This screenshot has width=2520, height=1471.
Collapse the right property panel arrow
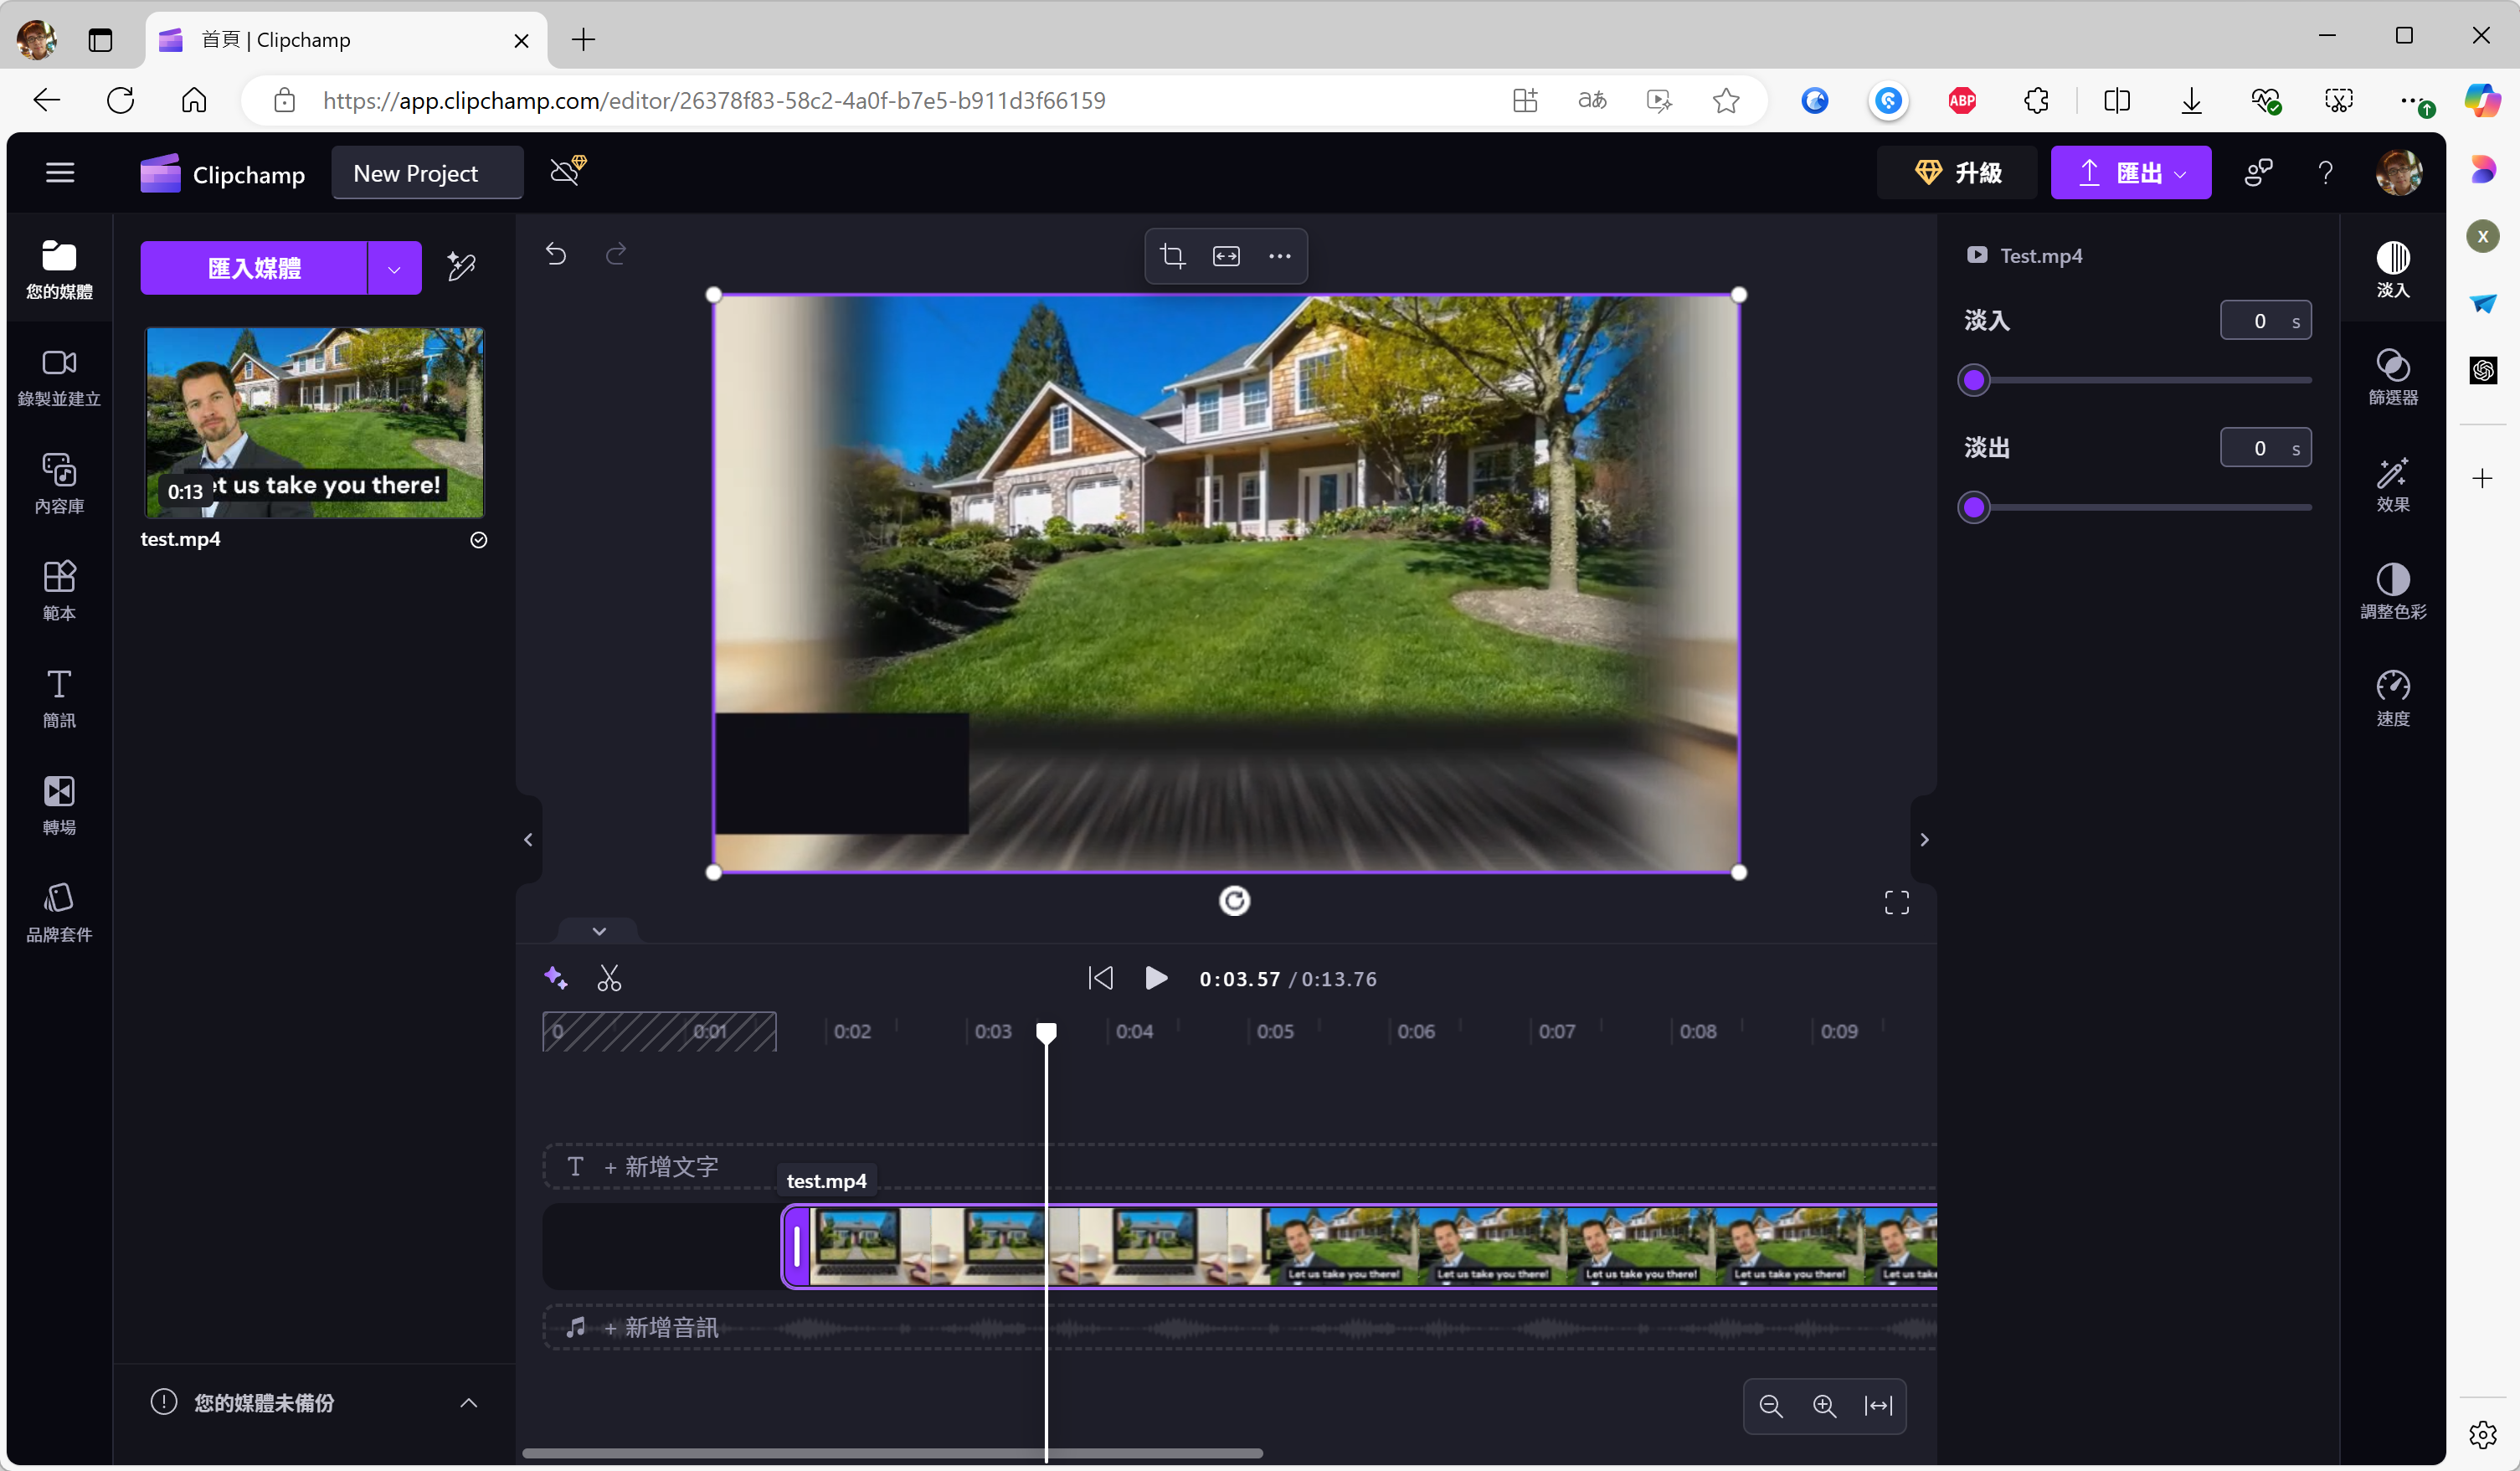point(1924,839)
